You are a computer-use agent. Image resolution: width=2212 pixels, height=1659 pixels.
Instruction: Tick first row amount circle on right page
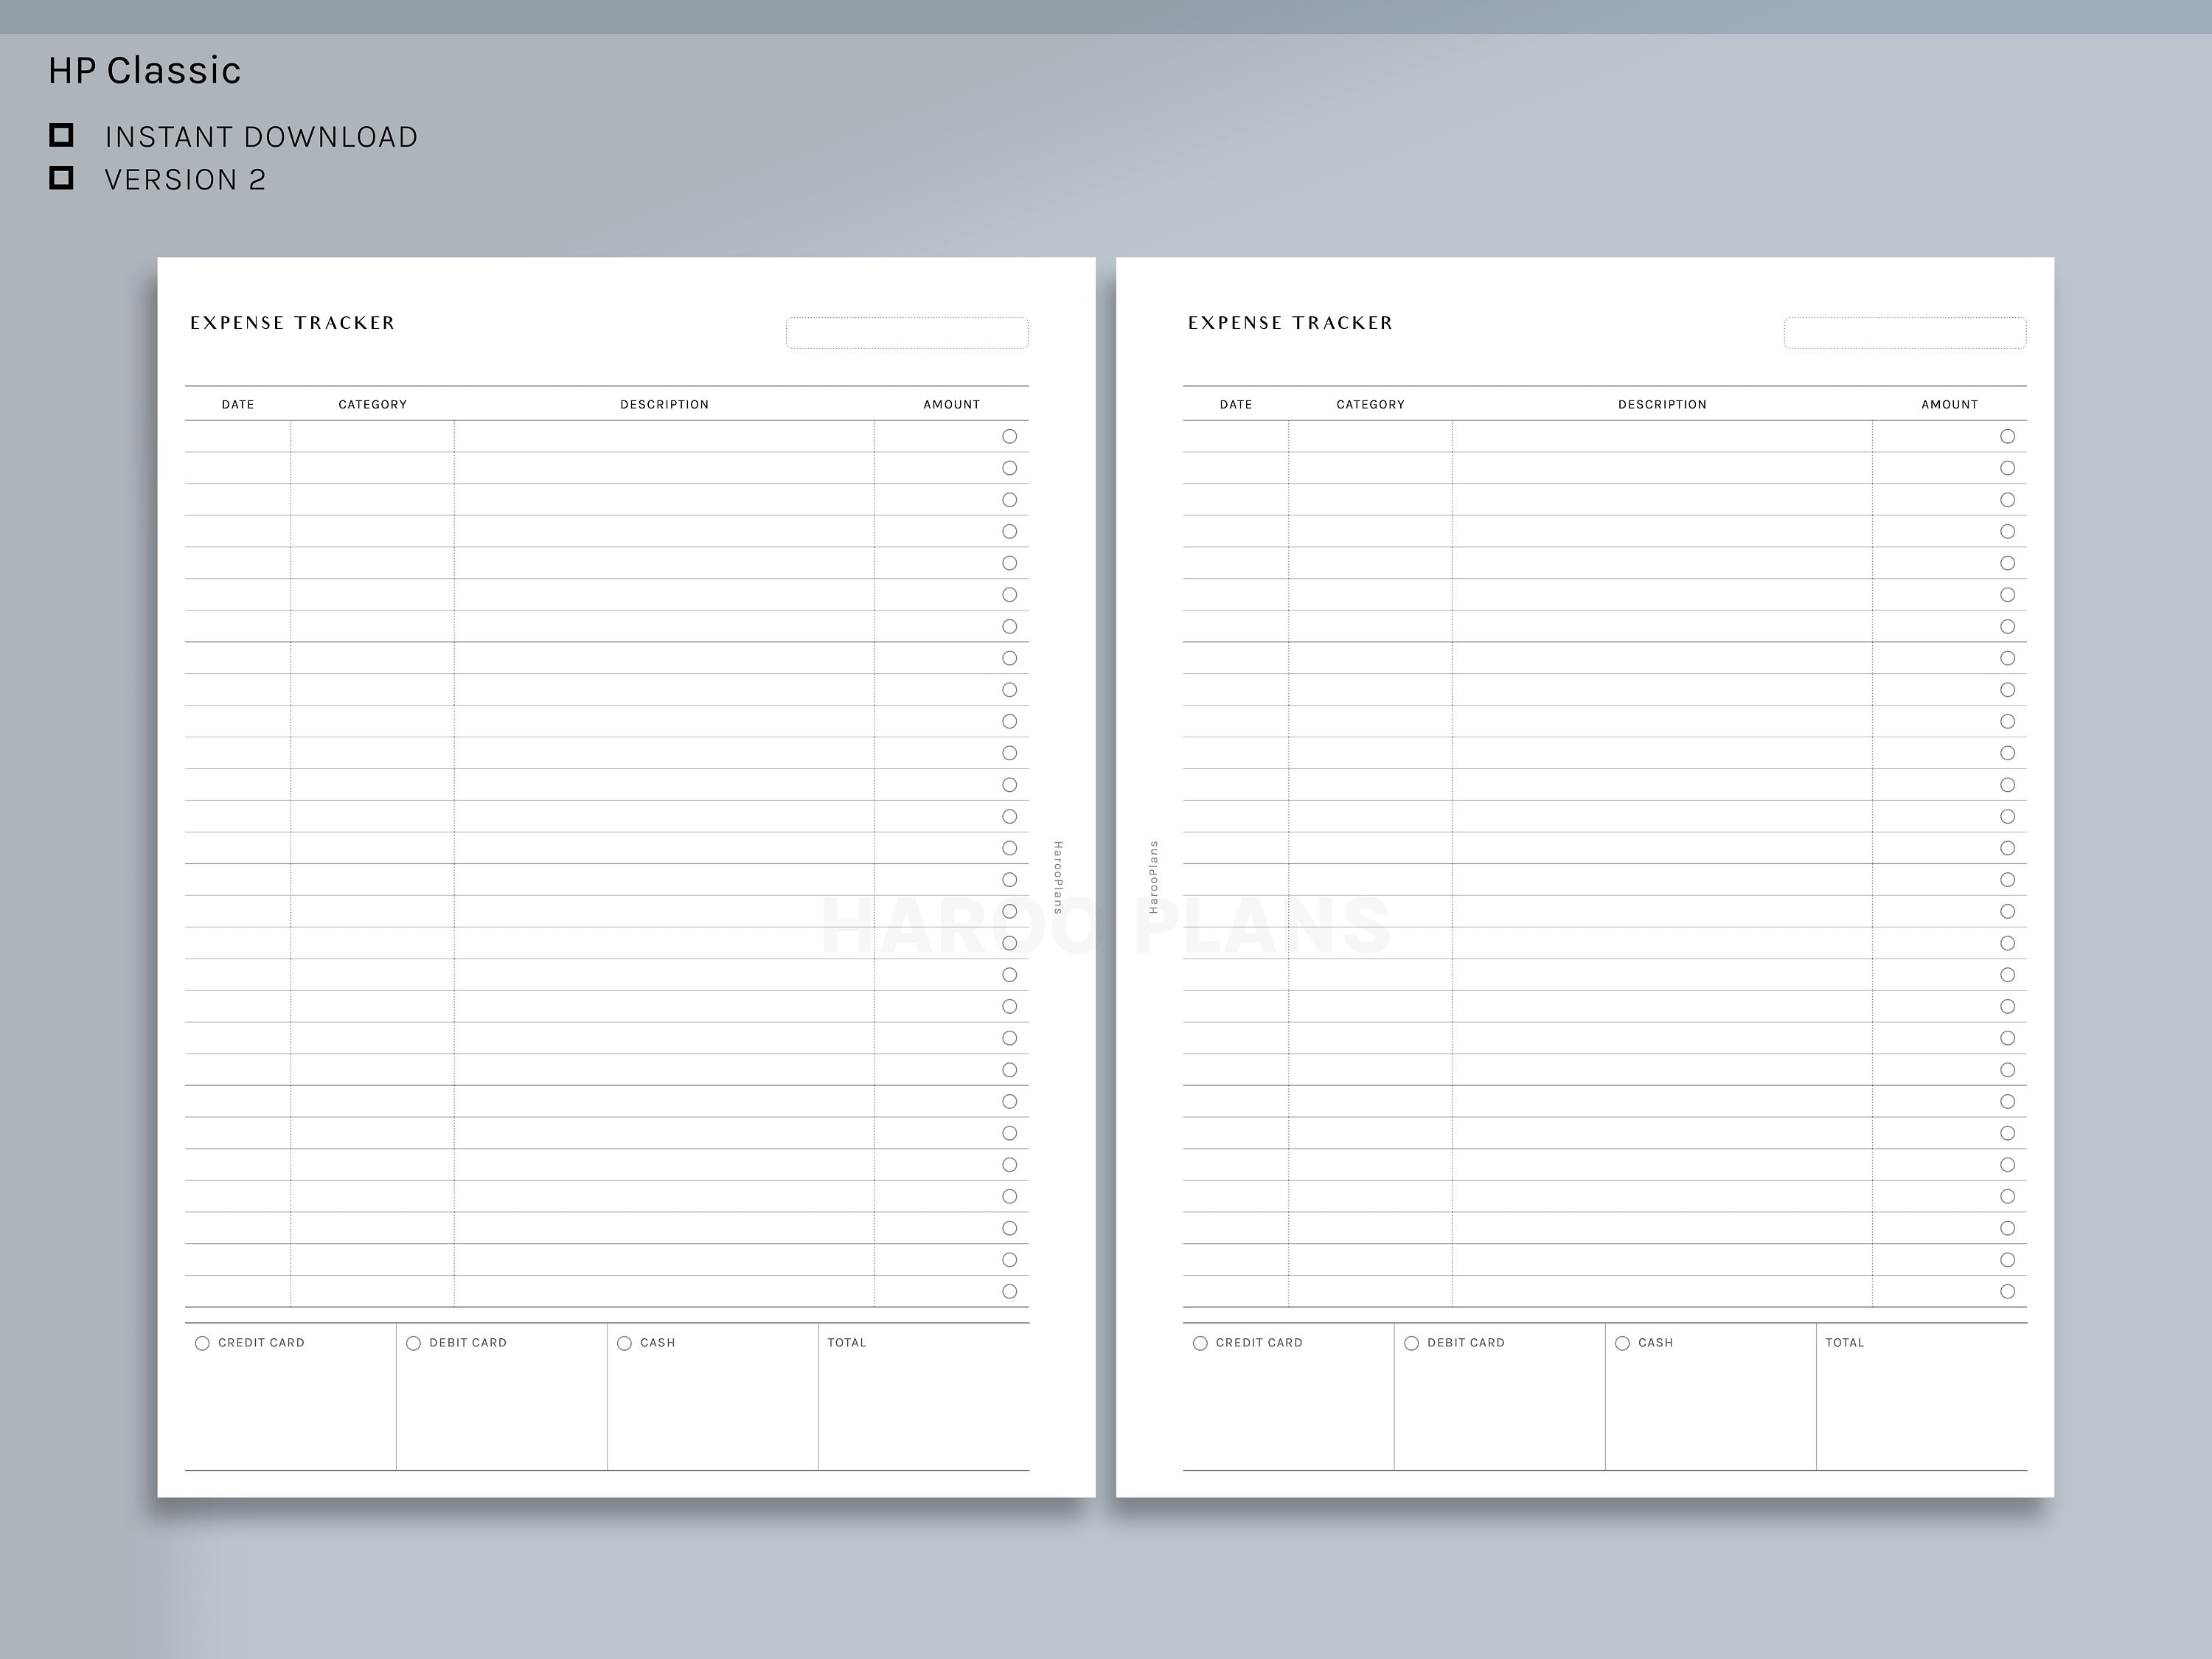[2008, 436]
